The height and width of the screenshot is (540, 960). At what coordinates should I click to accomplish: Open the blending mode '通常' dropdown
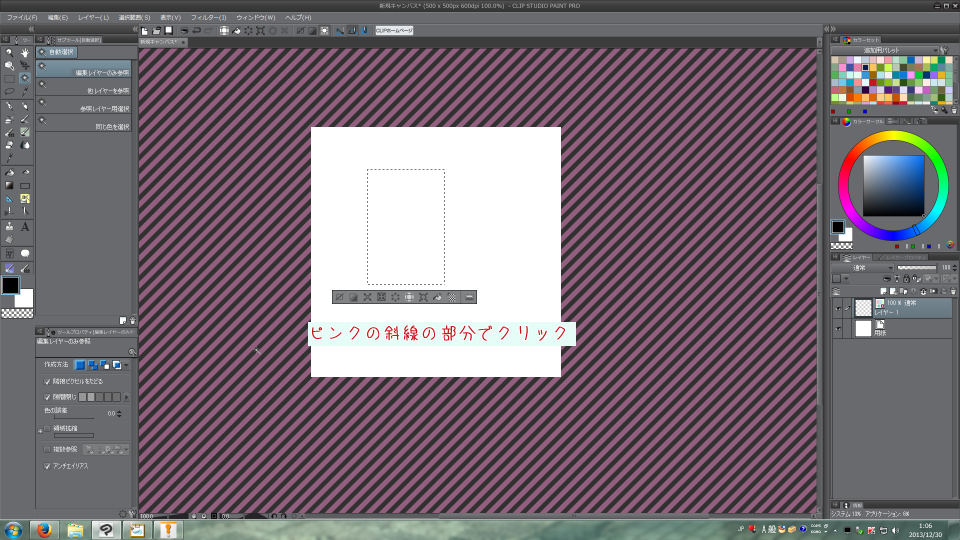point(864,268)
